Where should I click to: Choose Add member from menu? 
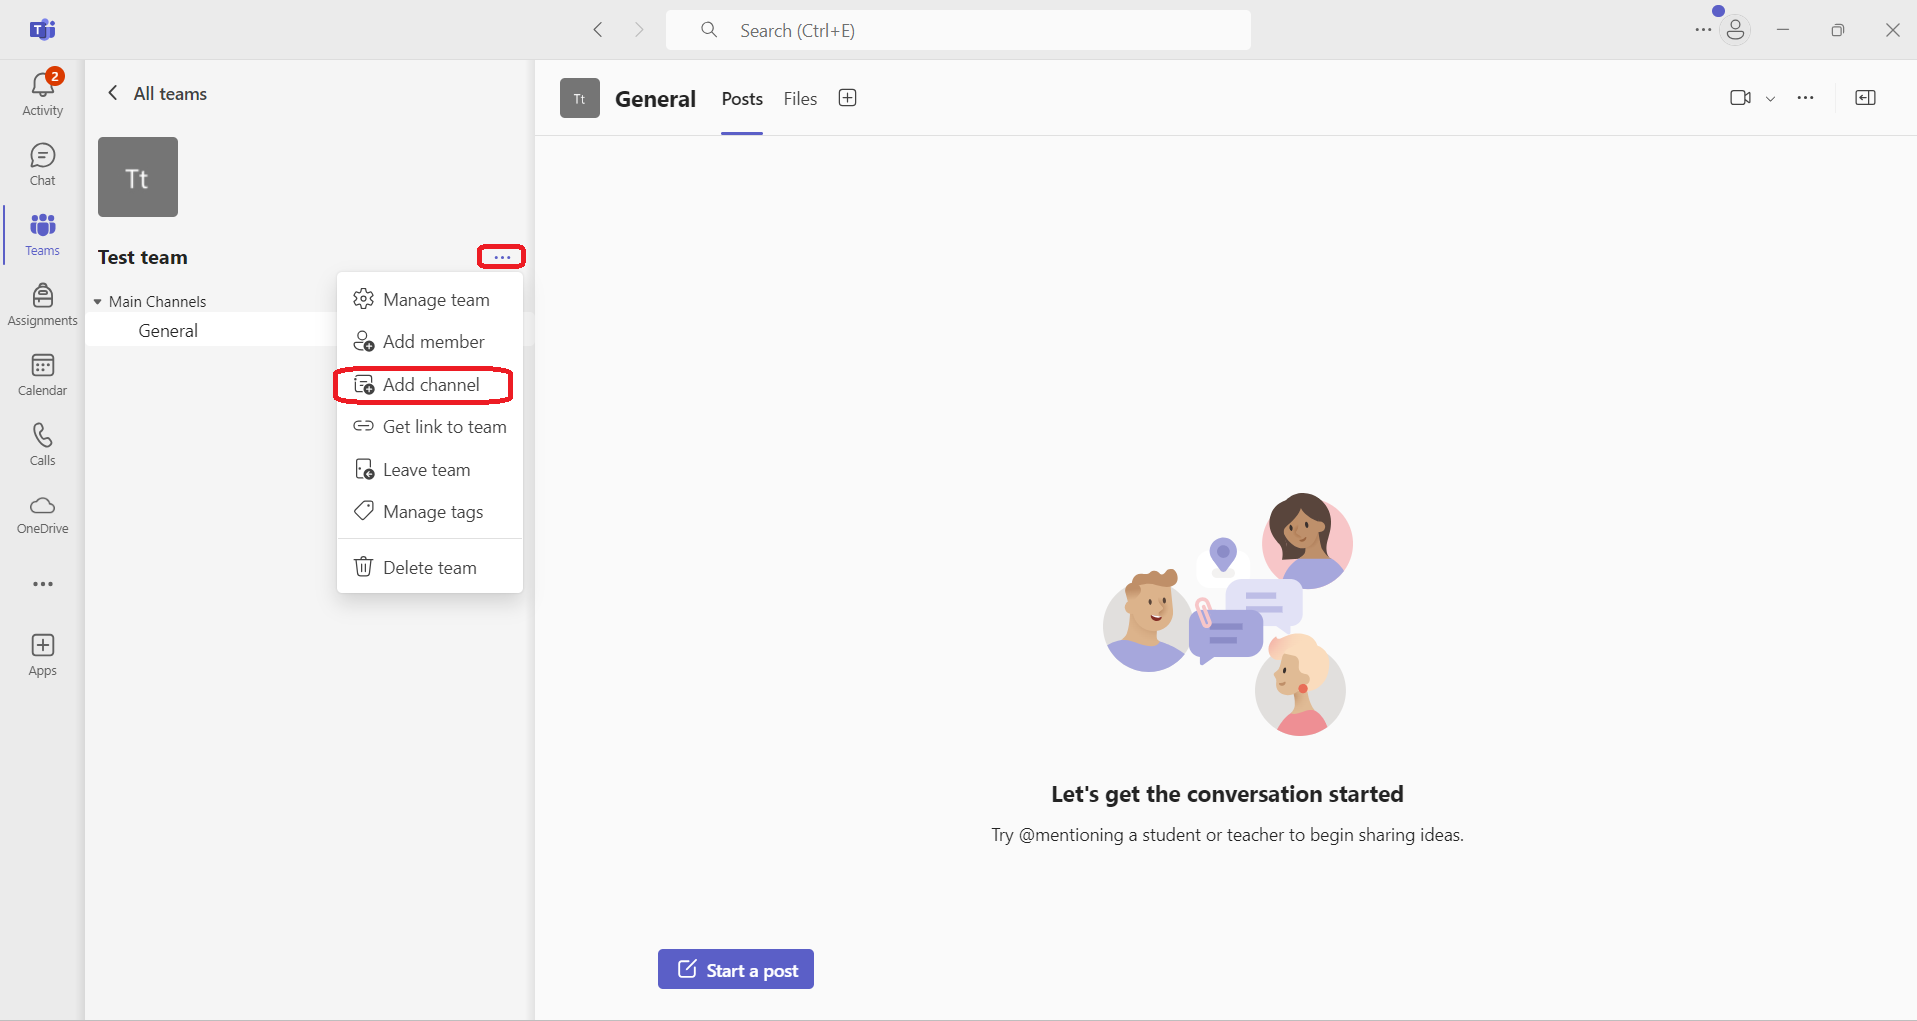click(x=430, y=342)
